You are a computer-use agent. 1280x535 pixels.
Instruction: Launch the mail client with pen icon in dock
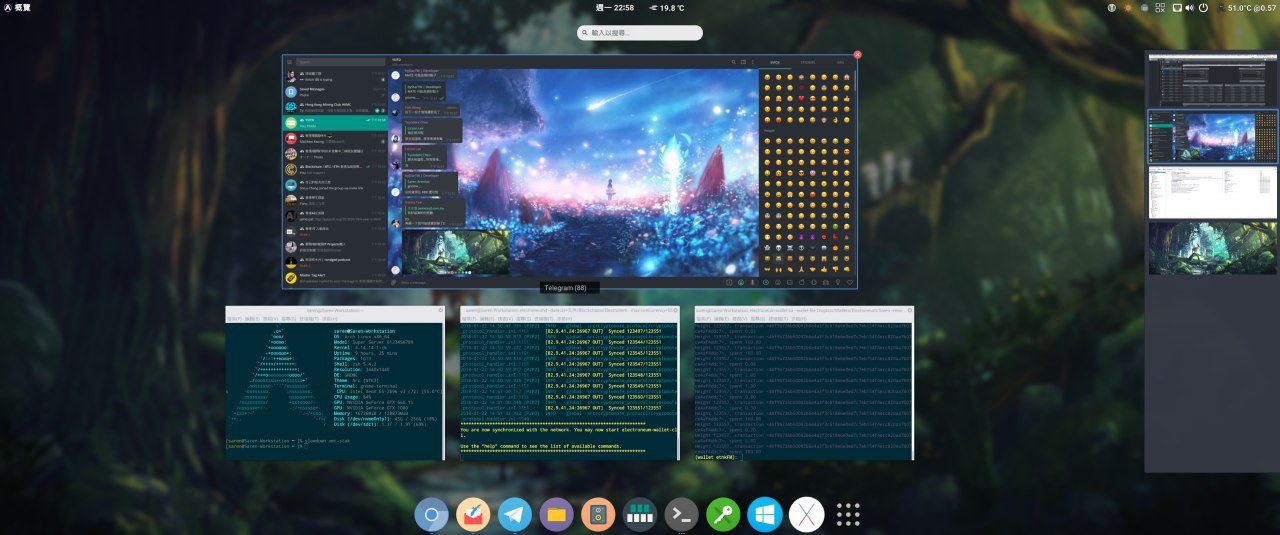coord(473,515)
